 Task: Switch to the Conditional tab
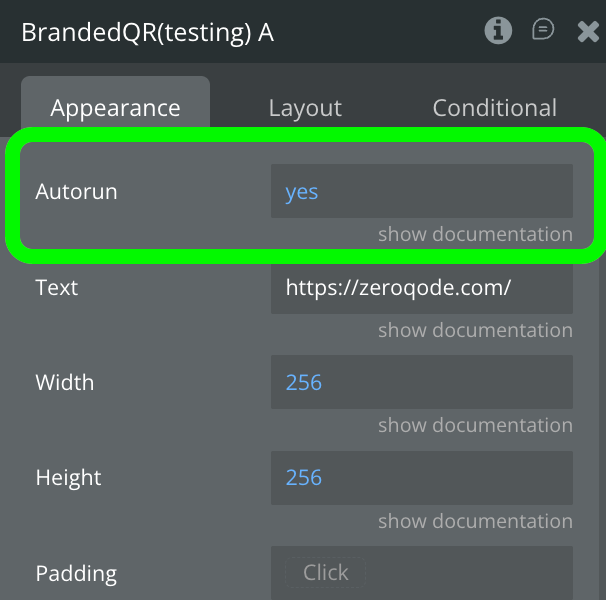point(494,108)
